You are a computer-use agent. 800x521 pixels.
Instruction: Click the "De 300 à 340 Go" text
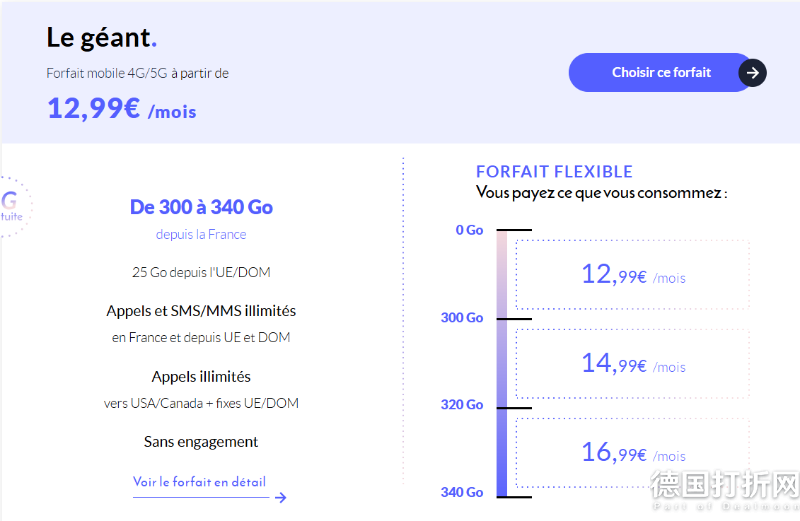(x=201, y=207)
